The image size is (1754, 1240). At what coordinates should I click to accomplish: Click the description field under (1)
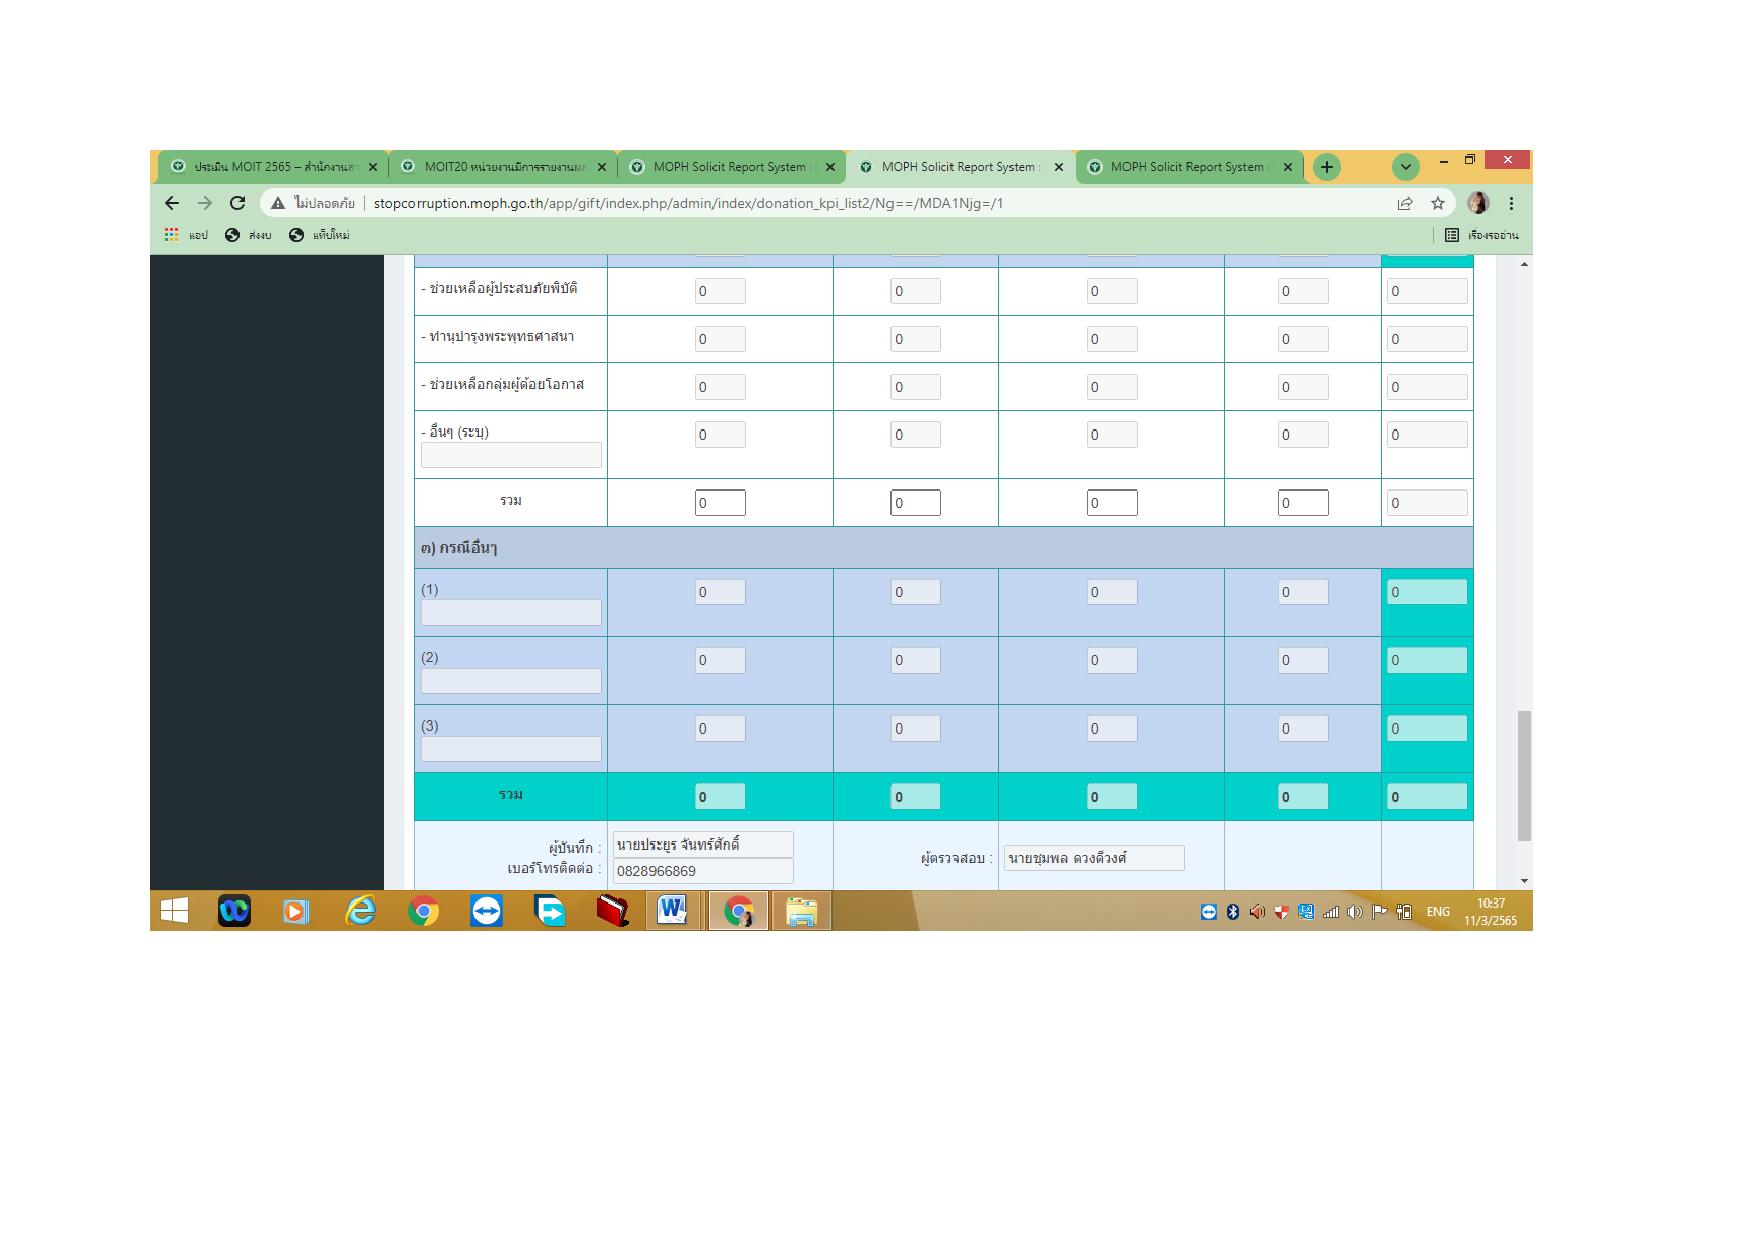[511, 612]
